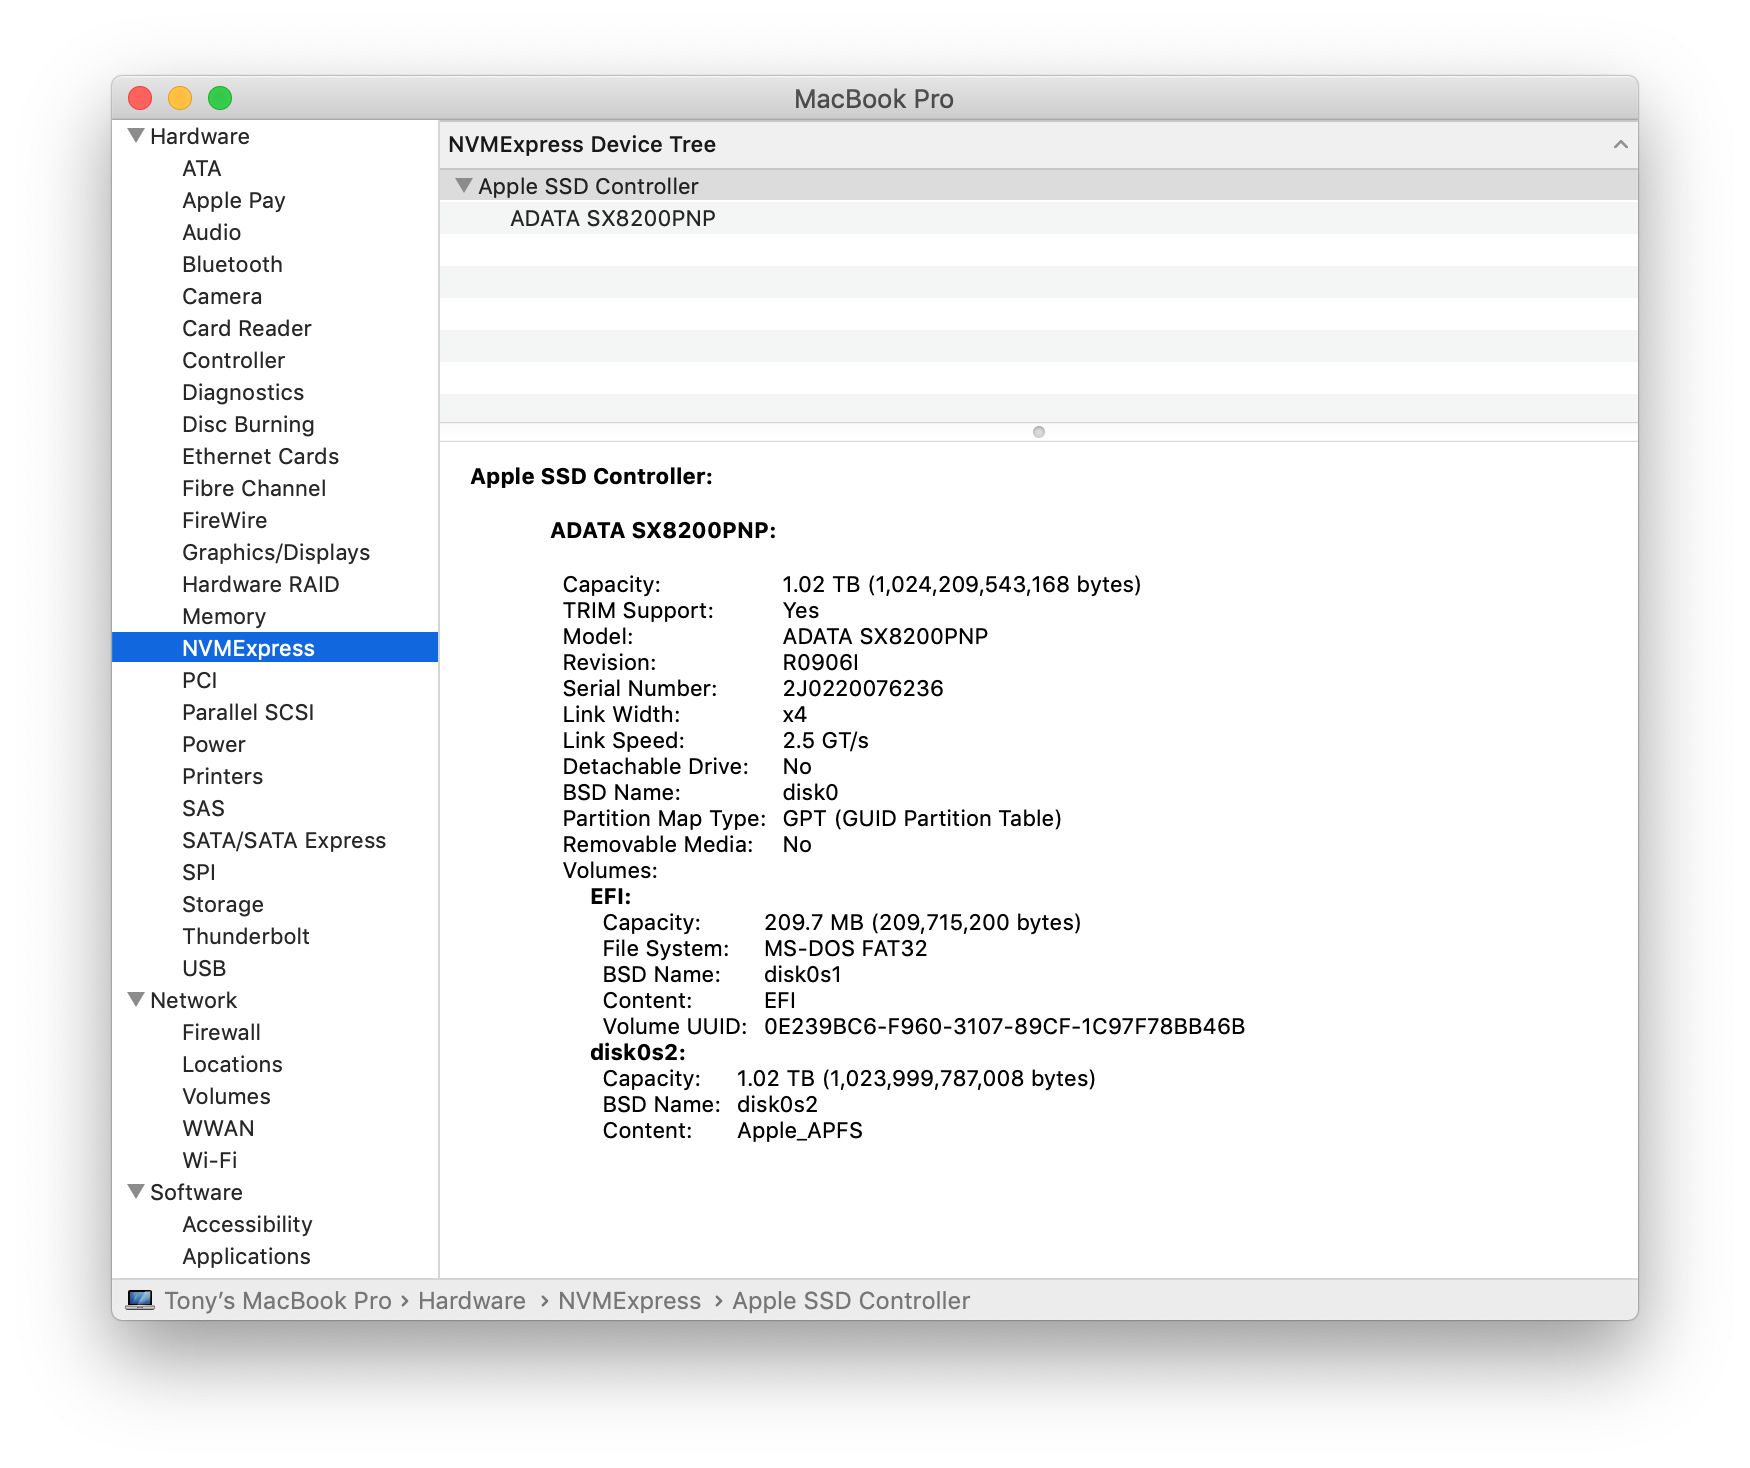Viewport: 1750px width, 1468px height.
Task: Select Disc Burning category
Action: 248,424
